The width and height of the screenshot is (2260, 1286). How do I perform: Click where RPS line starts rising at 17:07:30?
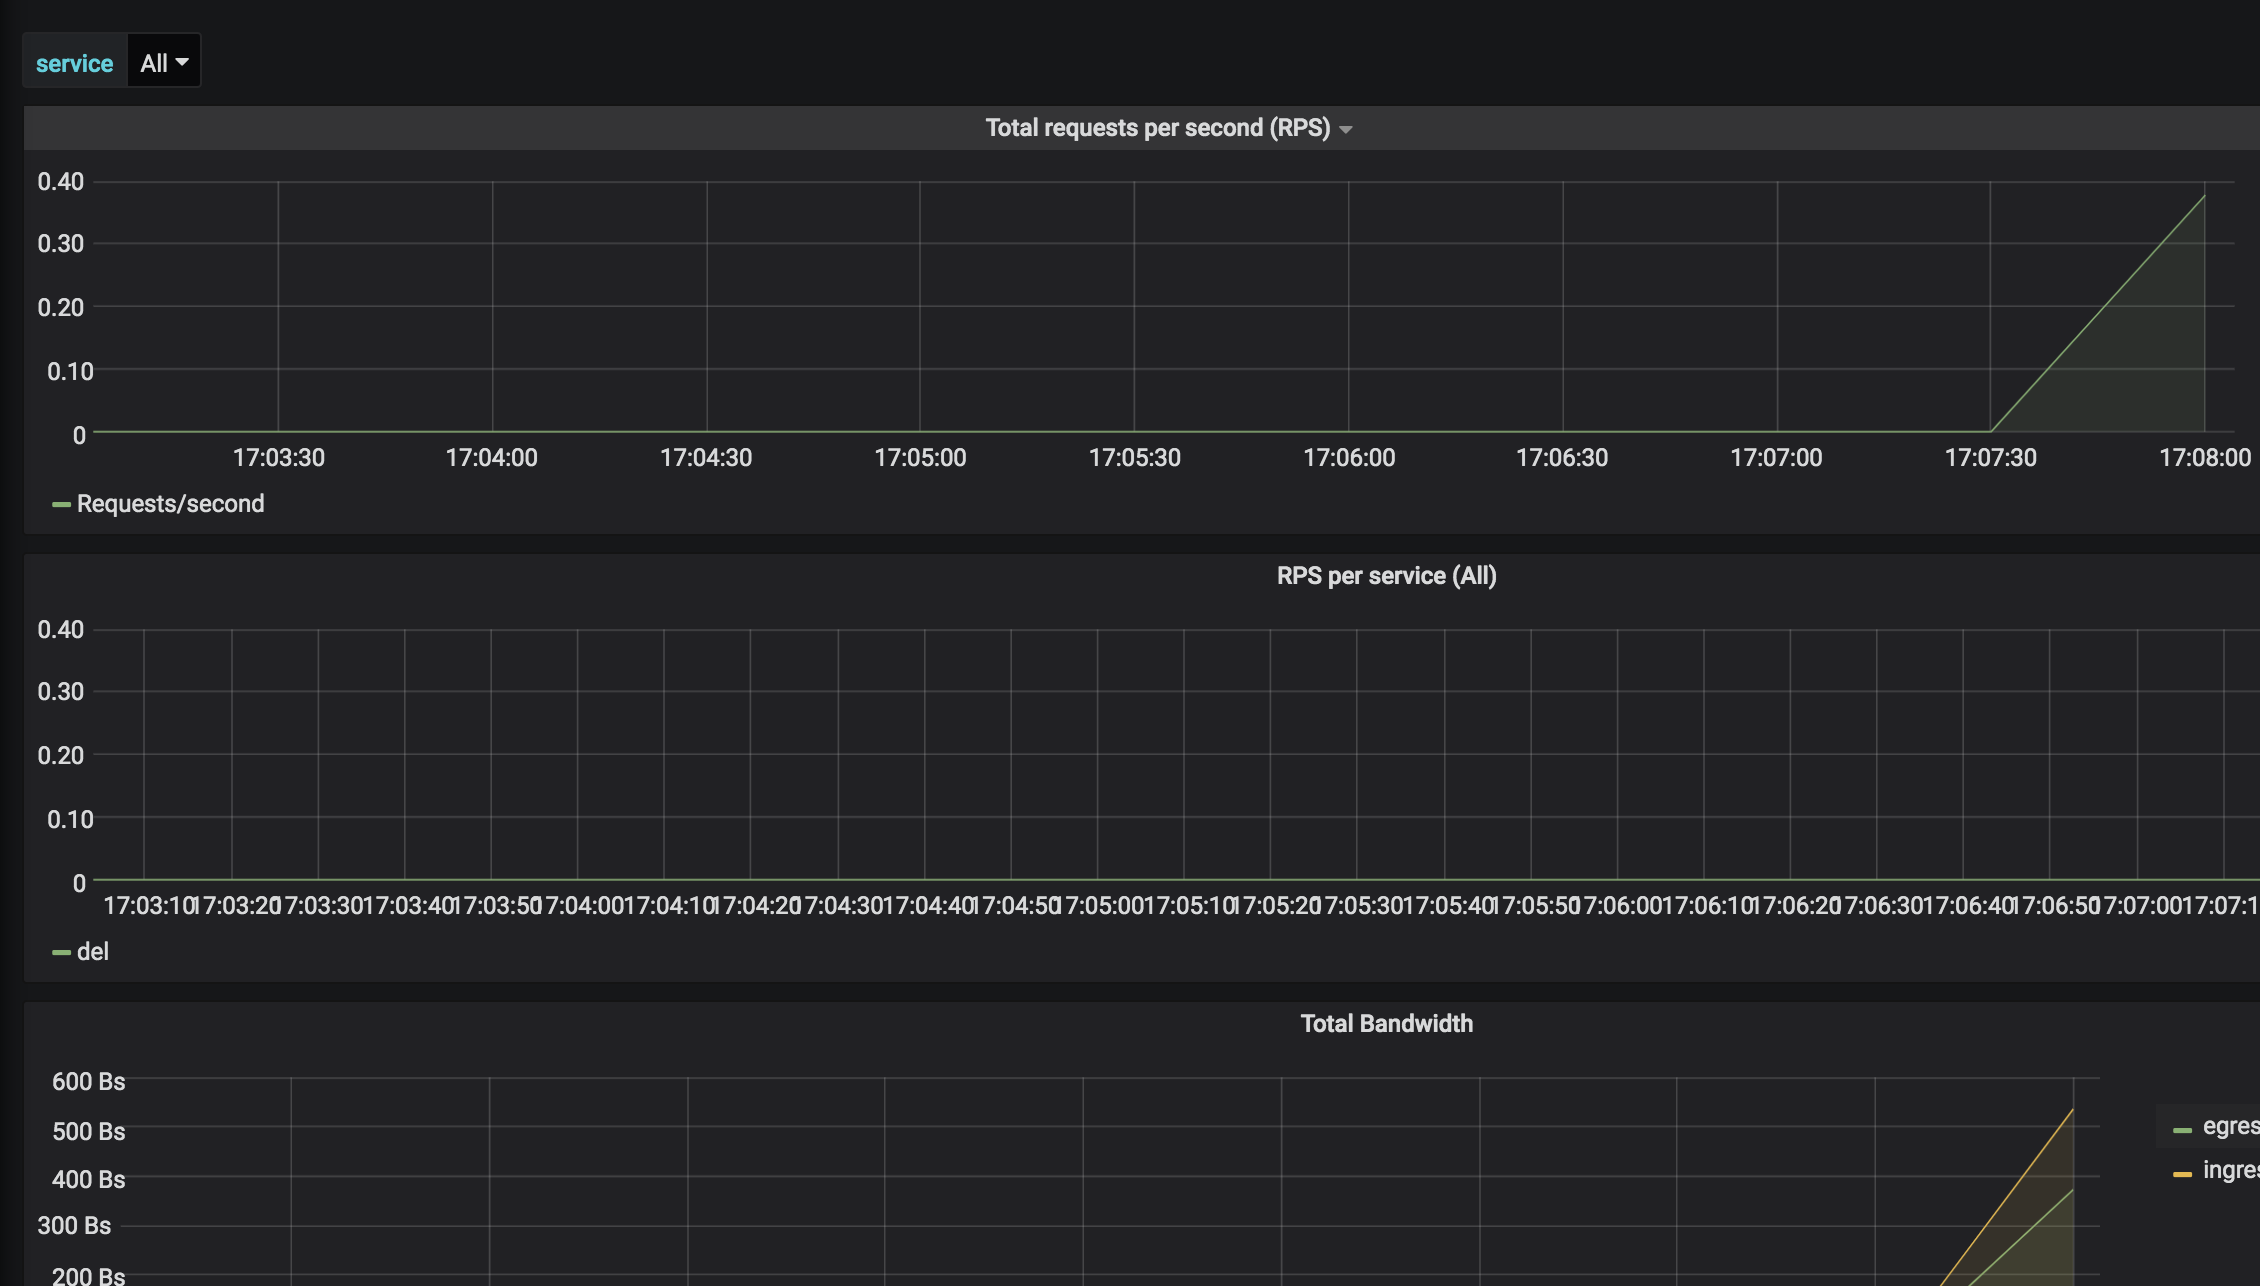1990,431
